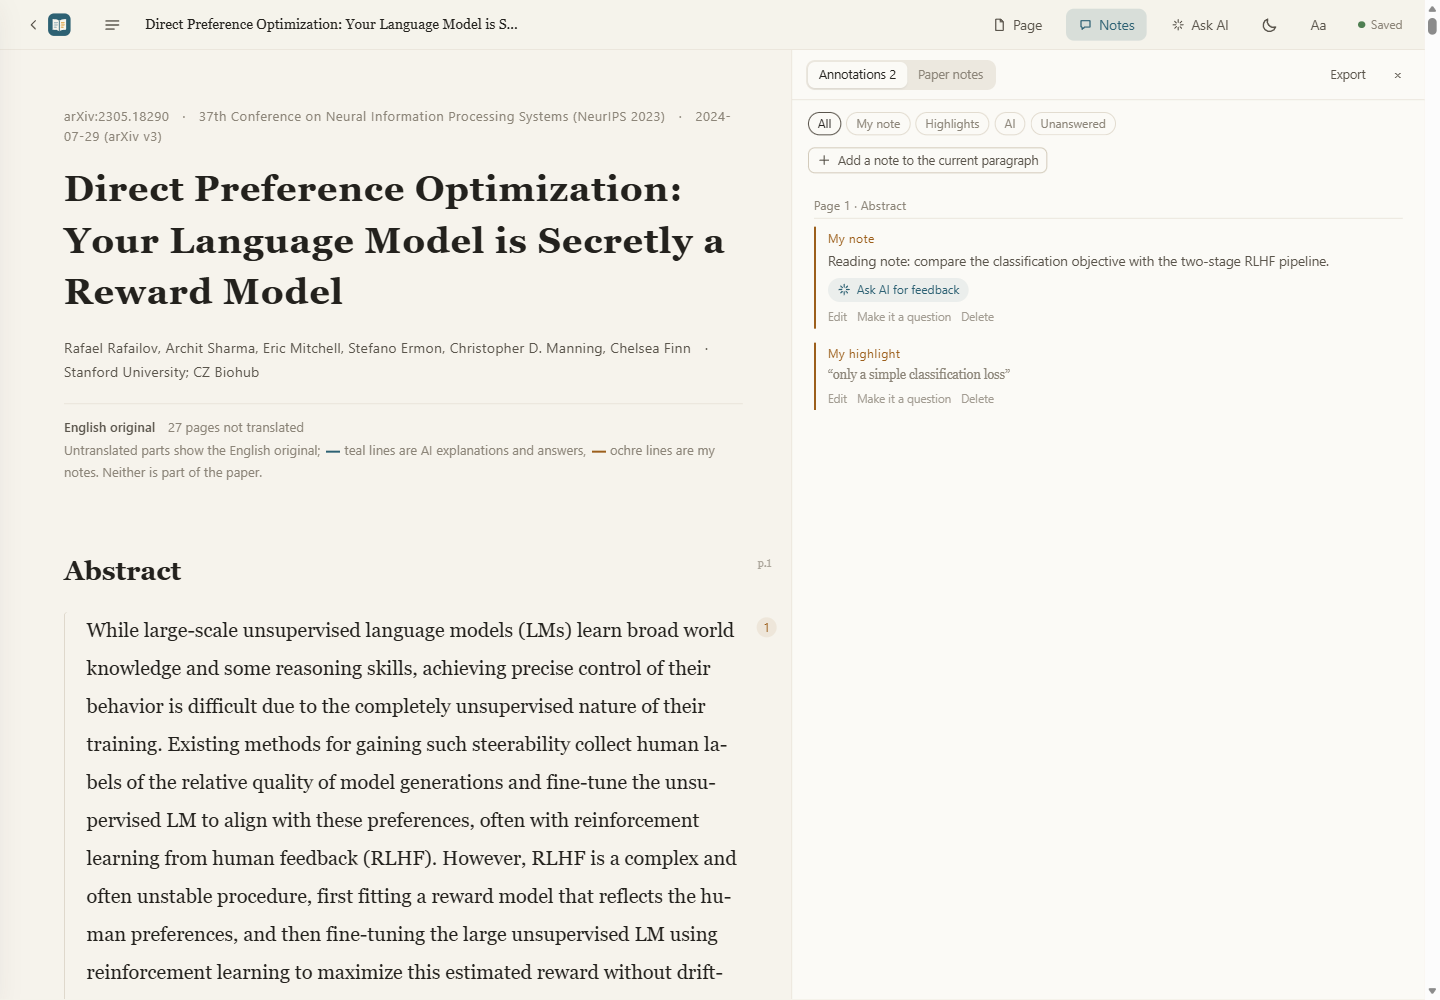
Task: Toggle dark mode moon icon
Action: tap(1269, 25)
